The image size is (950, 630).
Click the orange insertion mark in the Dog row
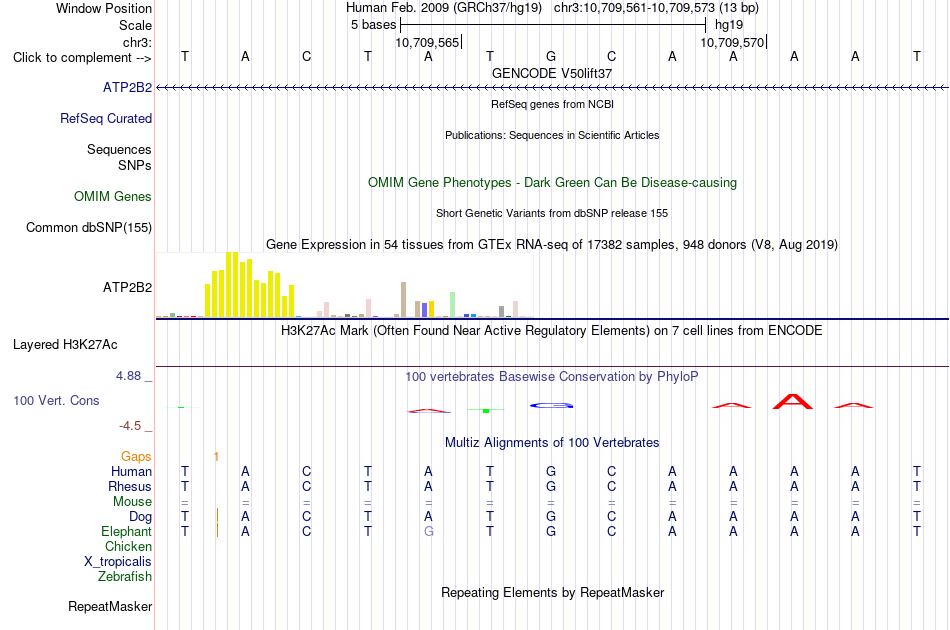218,516
